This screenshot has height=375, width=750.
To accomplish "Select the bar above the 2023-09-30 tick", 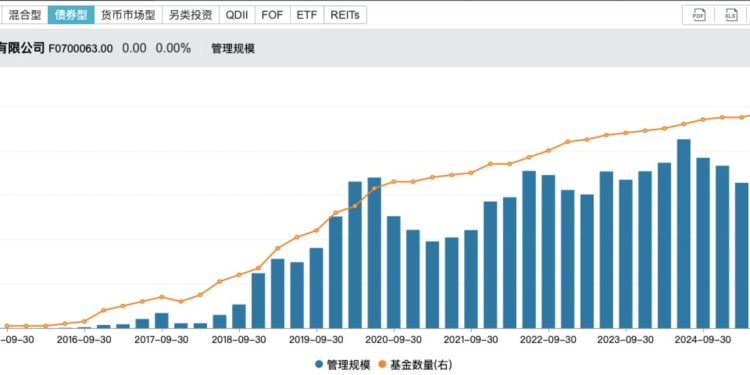I will pyautogui.click(x=626, y=254).
